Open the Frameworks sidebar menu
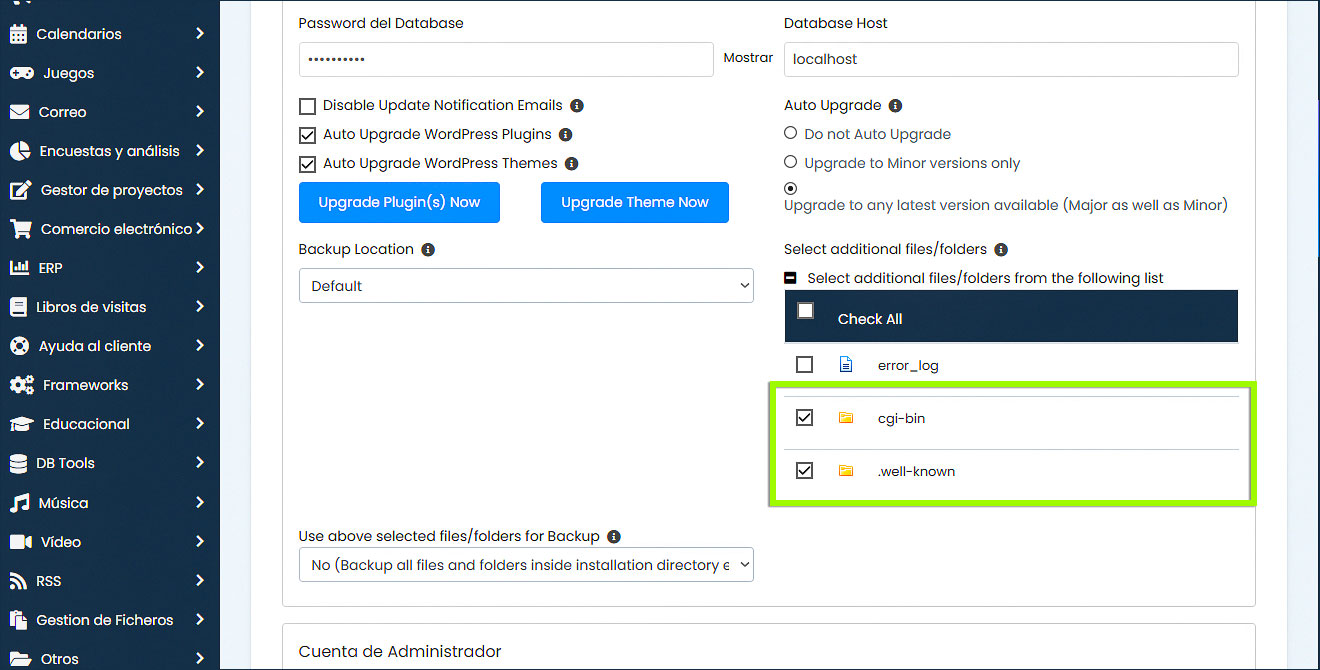Screen dimensions: 1320x670 pos(86,385)
